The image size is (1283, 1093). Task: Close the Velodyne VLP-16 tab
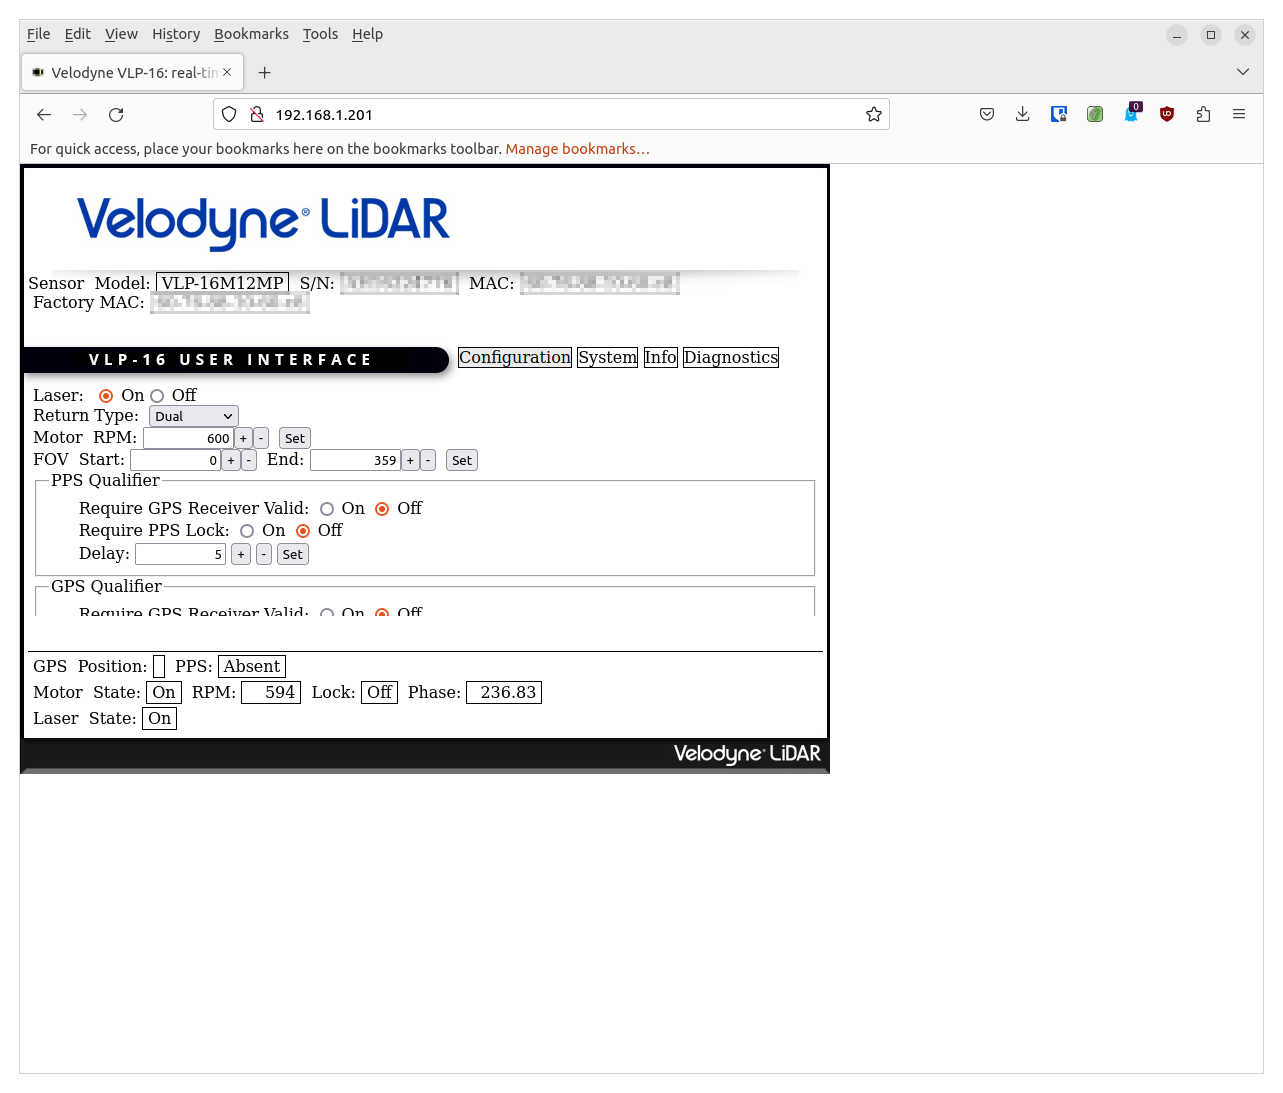coord(227,72)
